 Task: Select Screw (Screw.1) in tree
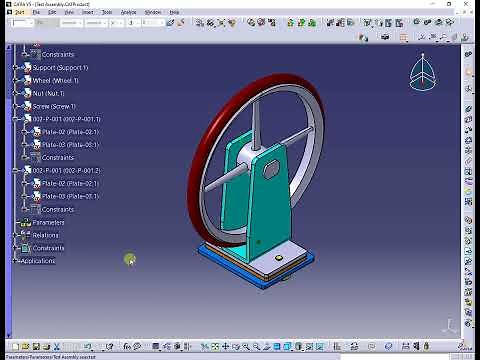point(54,106)
